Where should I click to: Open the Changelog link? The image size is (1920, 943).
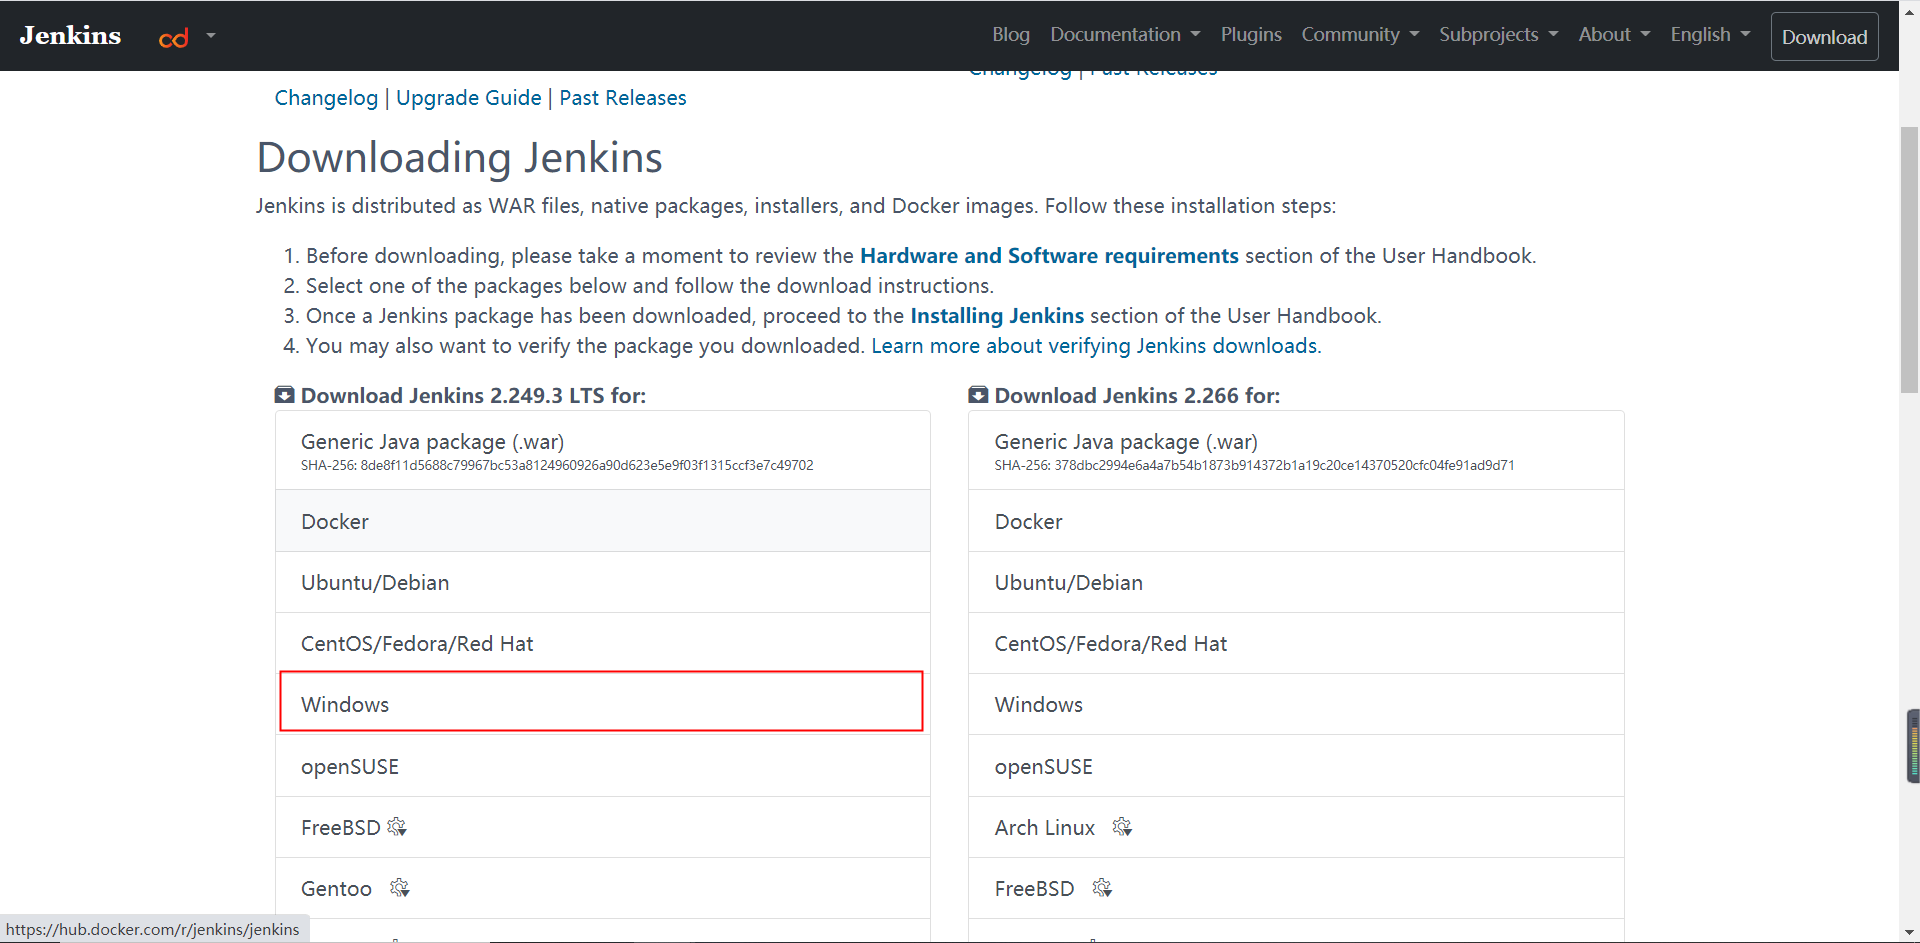point(326,98)
